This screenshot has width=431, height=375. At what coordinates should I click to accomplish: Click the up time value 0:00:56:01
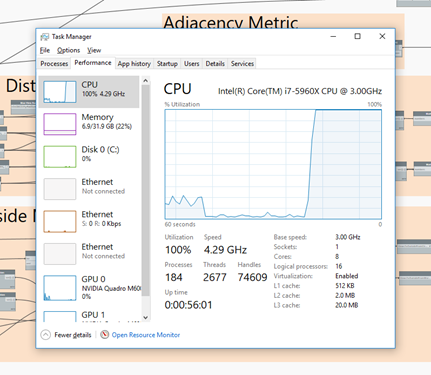coord(188,305)
